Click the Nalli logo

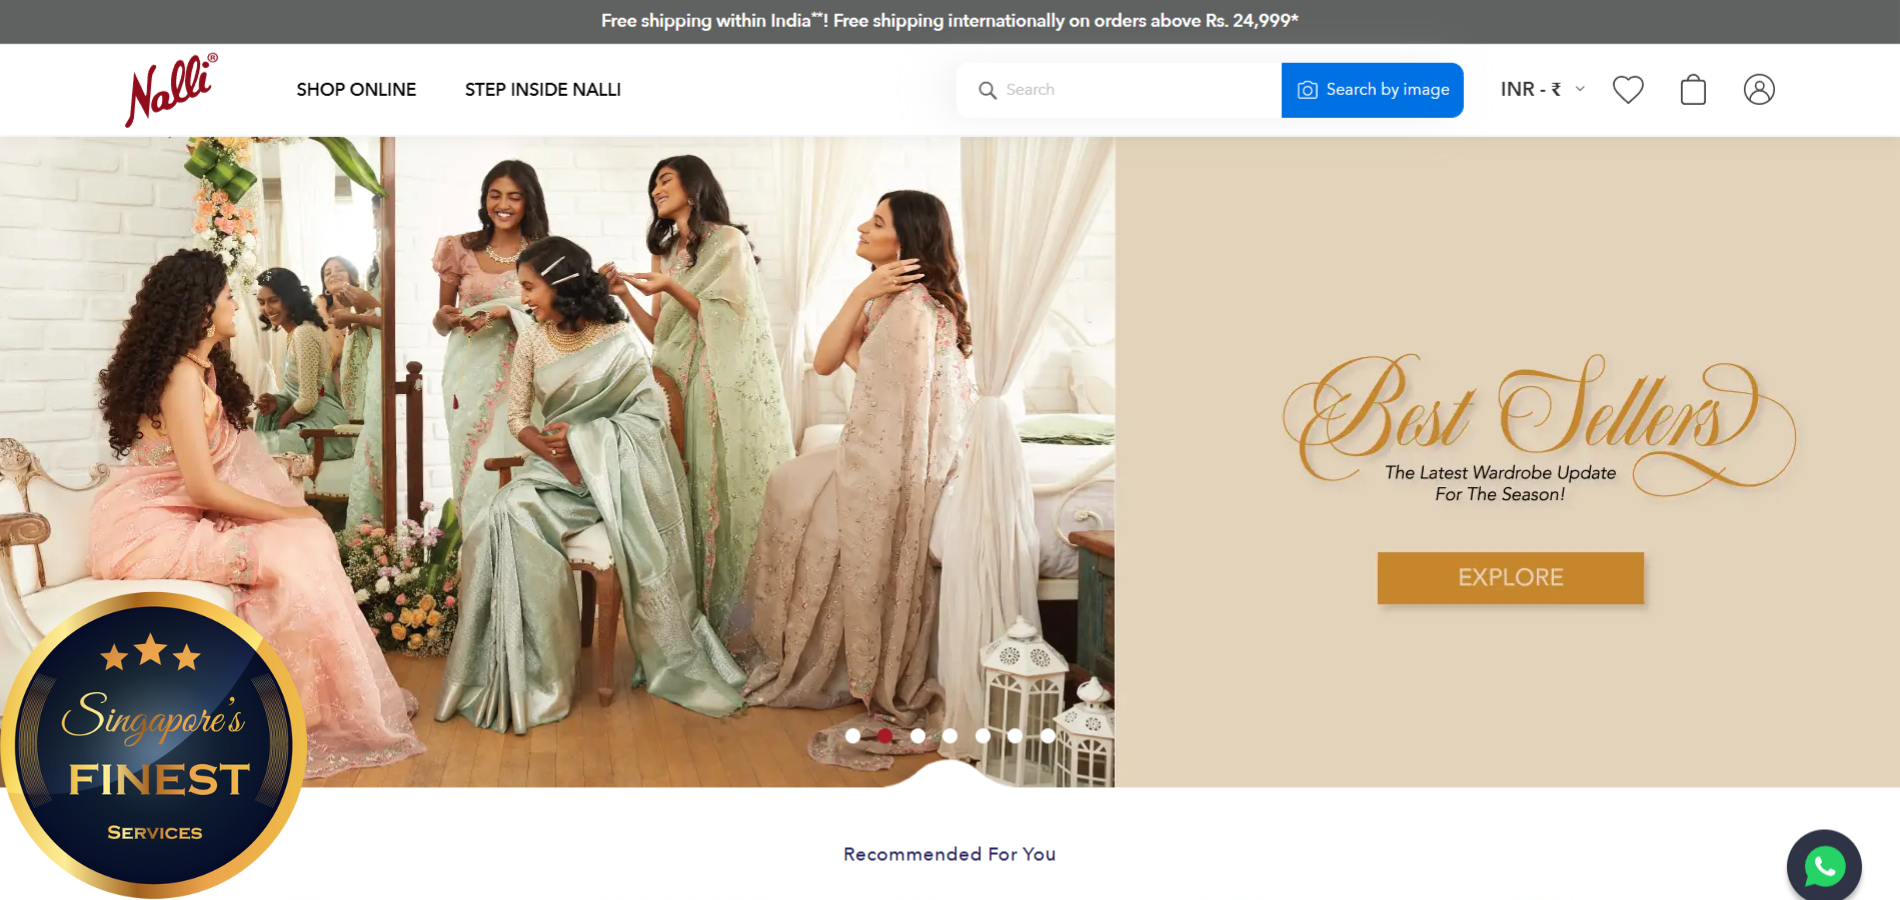tap(170, 90)
